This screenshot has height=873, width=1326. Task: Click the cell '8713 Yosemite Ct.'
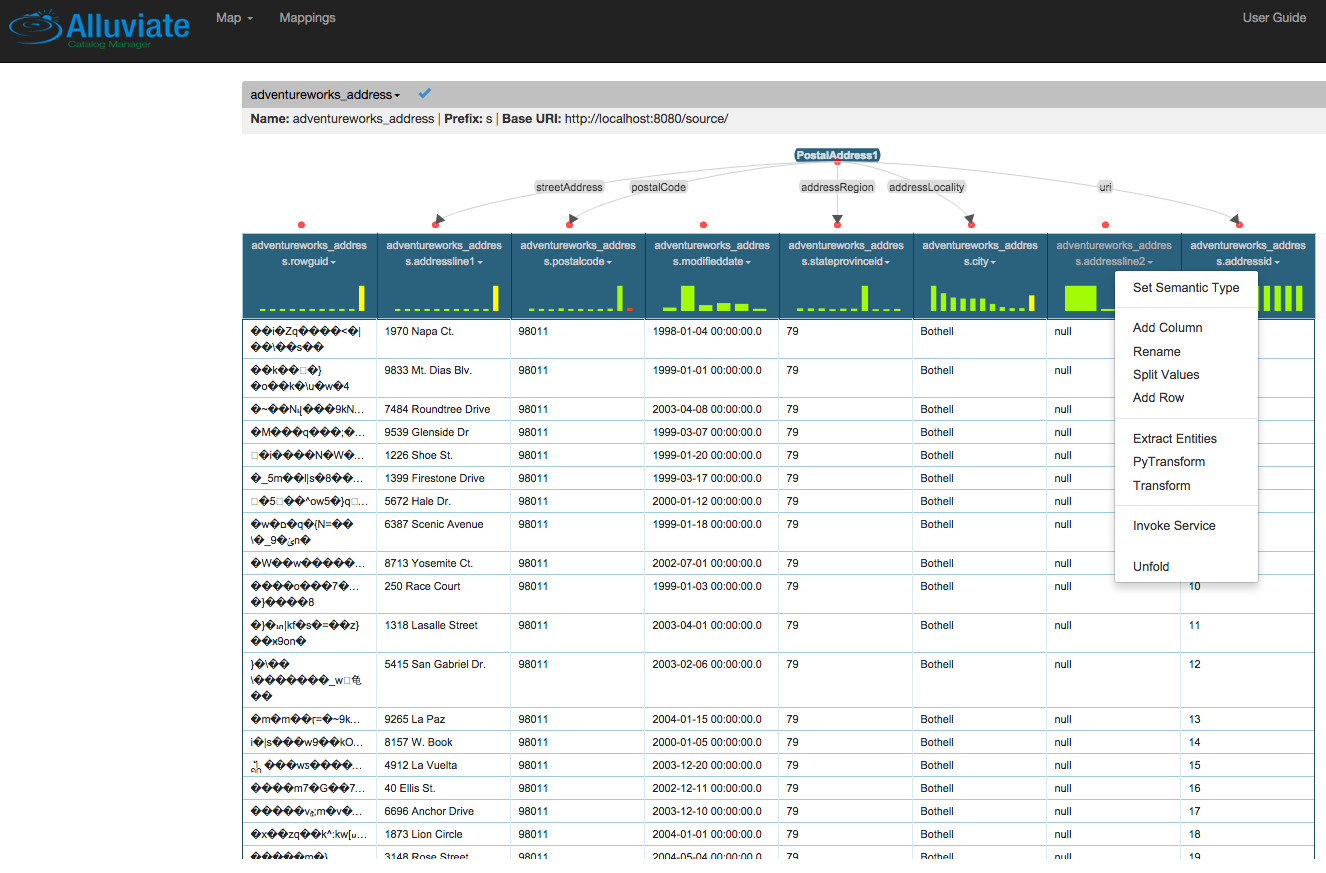(444, 563)
